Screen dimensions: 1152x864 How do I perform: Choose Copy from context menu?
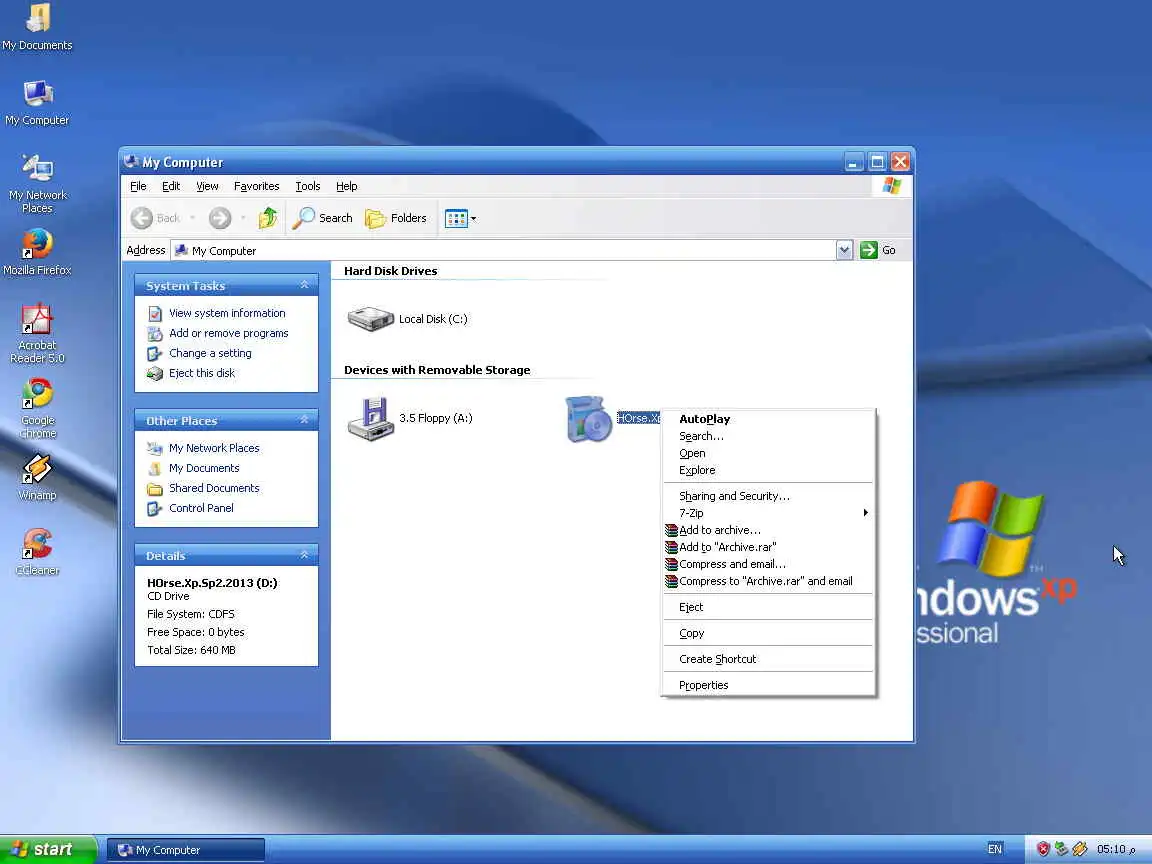(x=768, y=633)
